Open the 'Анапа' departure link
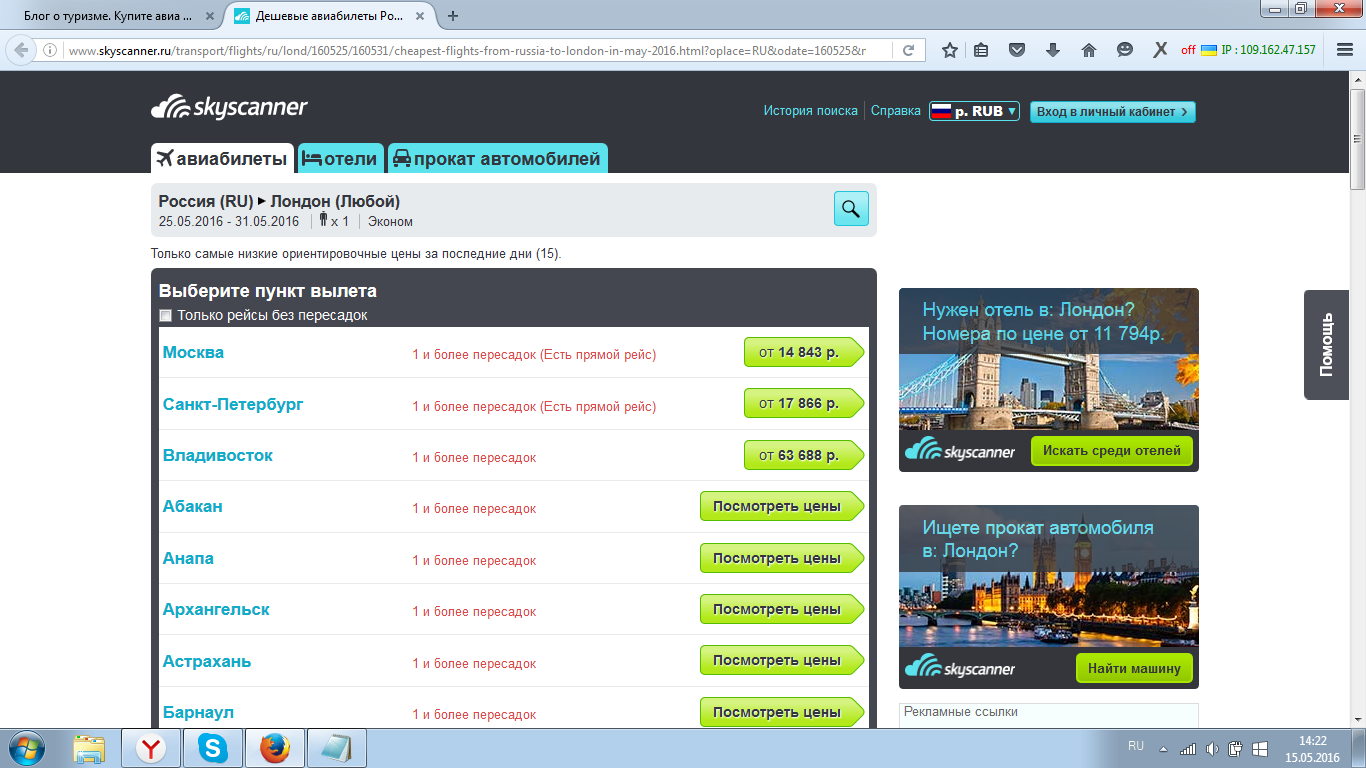Image resolution: width=1366 pixels, height=768 pixels. click(188, 558)
